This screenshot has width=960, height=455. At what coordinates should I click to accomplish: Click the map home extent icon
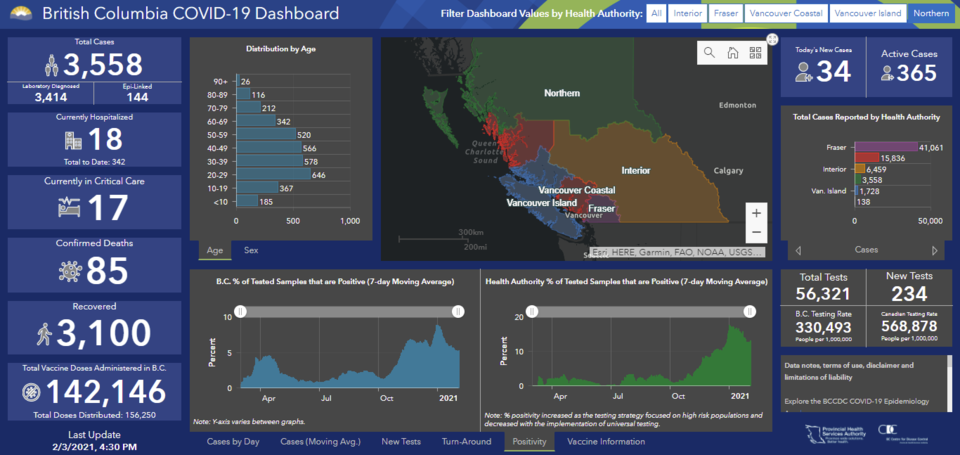point(732,53)
